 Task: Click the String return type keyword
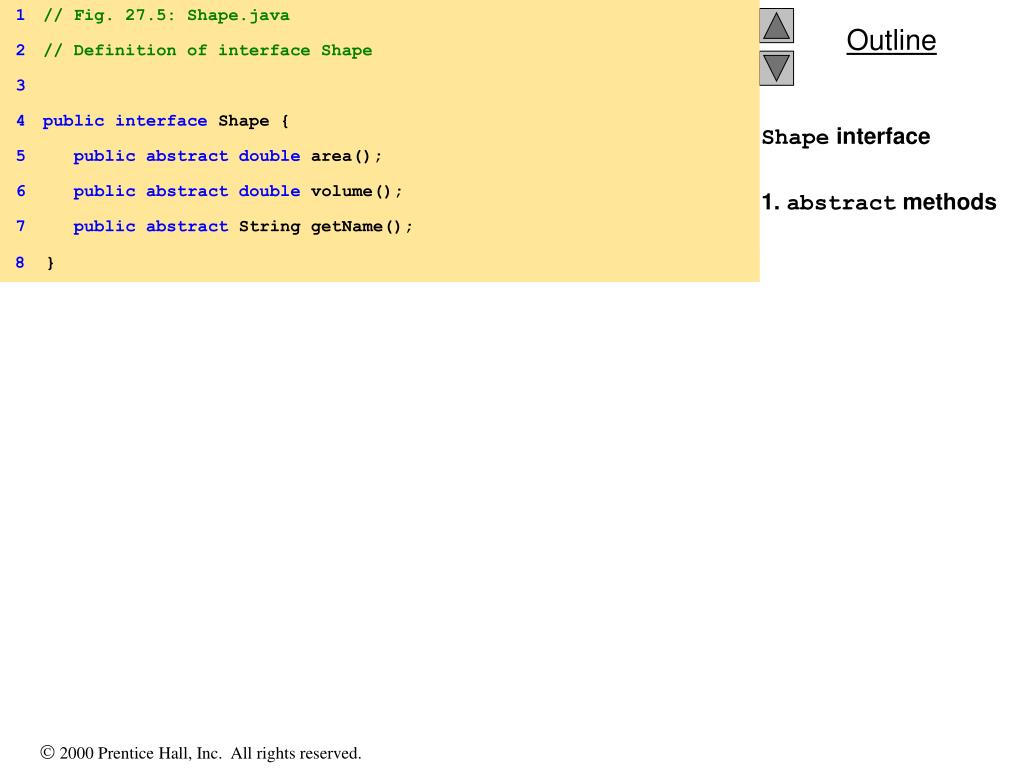[x=269, y=226]
